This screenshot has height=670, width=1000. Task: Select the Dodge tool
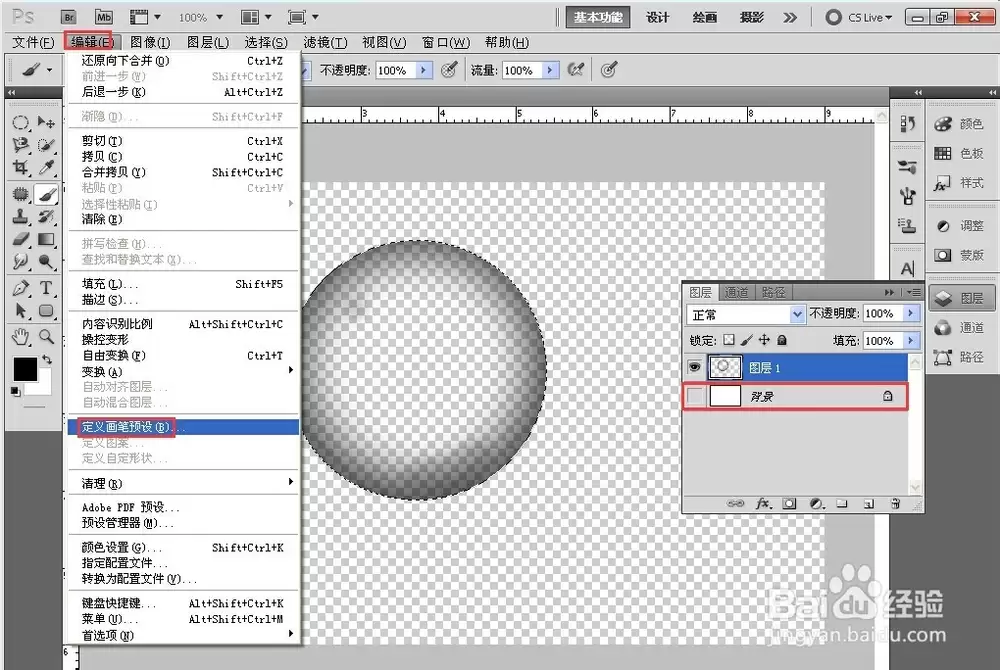tap(46, 261)
